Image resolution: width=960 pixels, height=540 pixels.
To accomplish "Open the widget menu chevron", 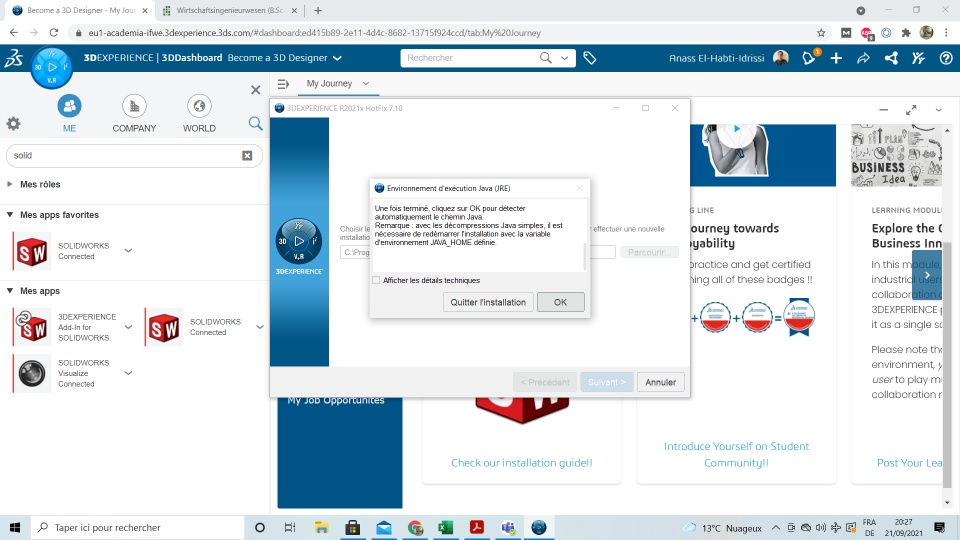I will click(939, 110).
